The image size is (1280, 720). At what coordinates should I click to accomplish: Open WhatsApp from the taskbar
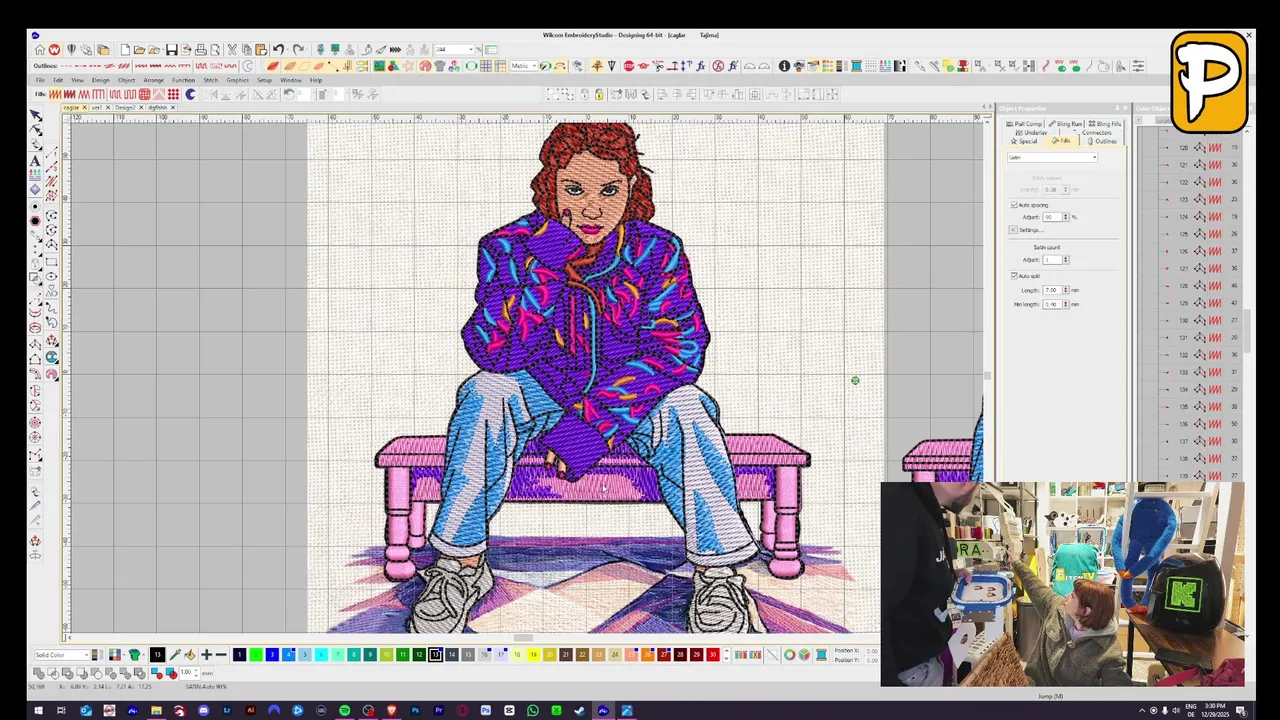pyautogui.click(x=533, y=711)
